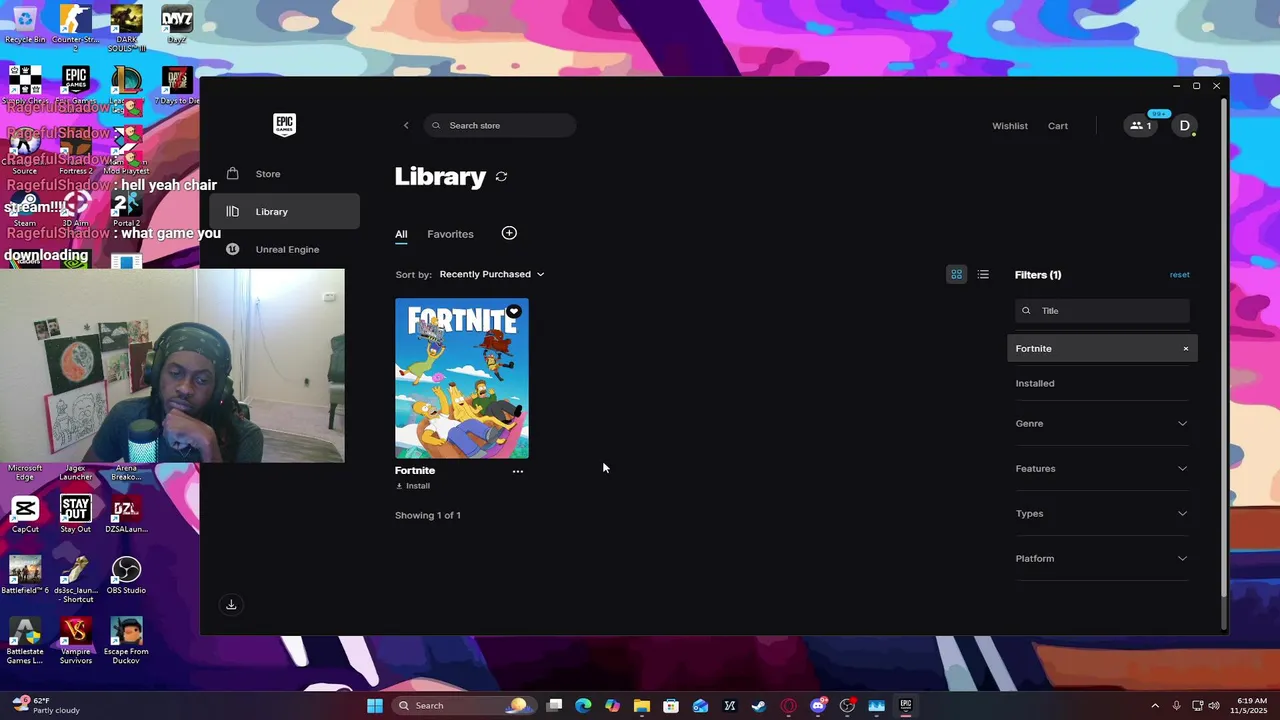
Task: Open the Counter-Strike 2 desktop shortcut
Action: [76, 28]
